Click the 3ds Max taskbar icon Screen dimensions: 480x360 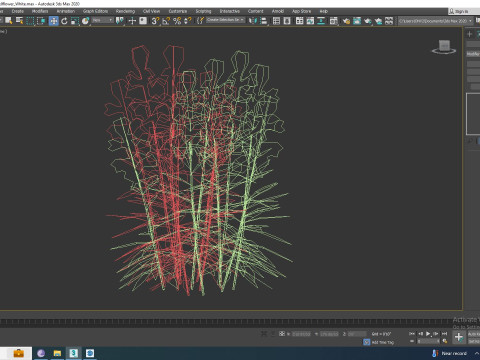click(74, 353)
